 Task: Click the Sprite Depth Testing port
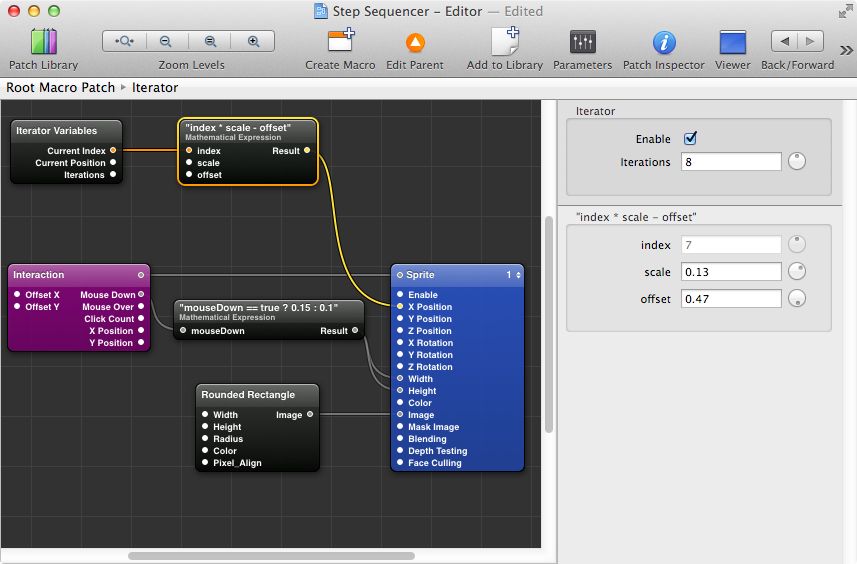pyautogui.click(x=400, y=450)
